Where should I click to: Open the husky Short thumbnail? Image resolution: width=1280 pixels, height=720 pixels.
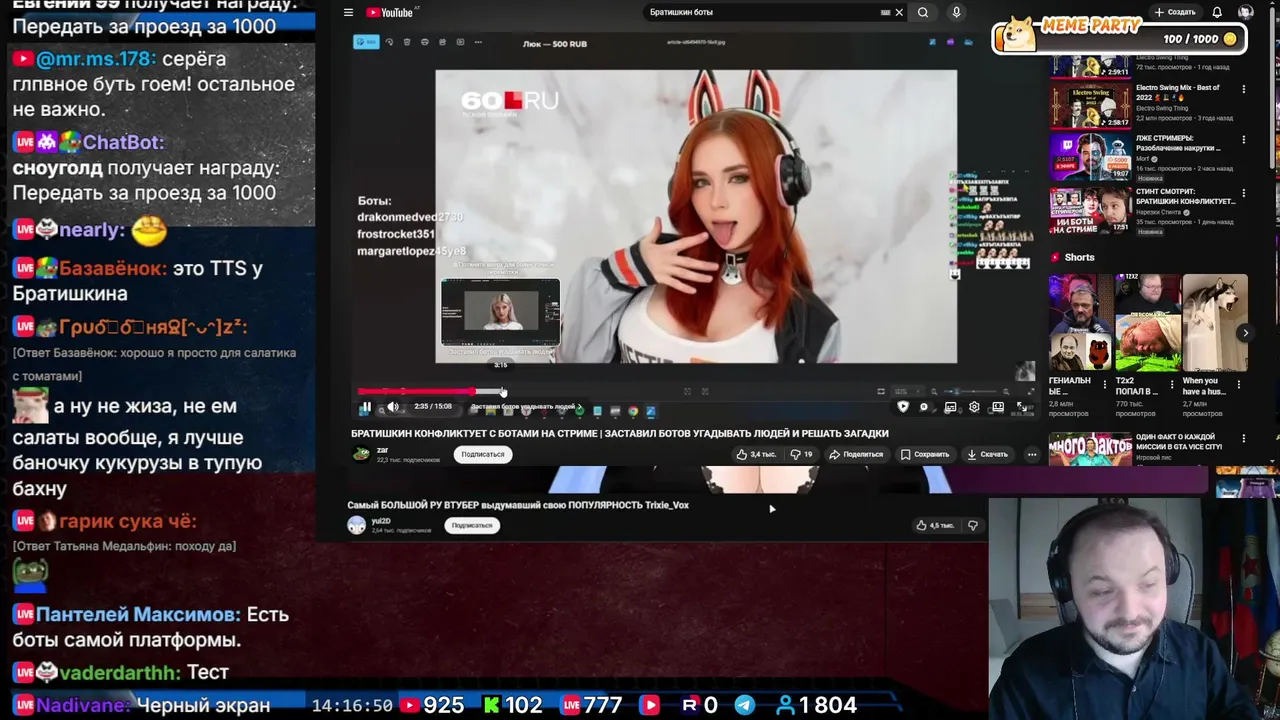(x=1215, y=322)
